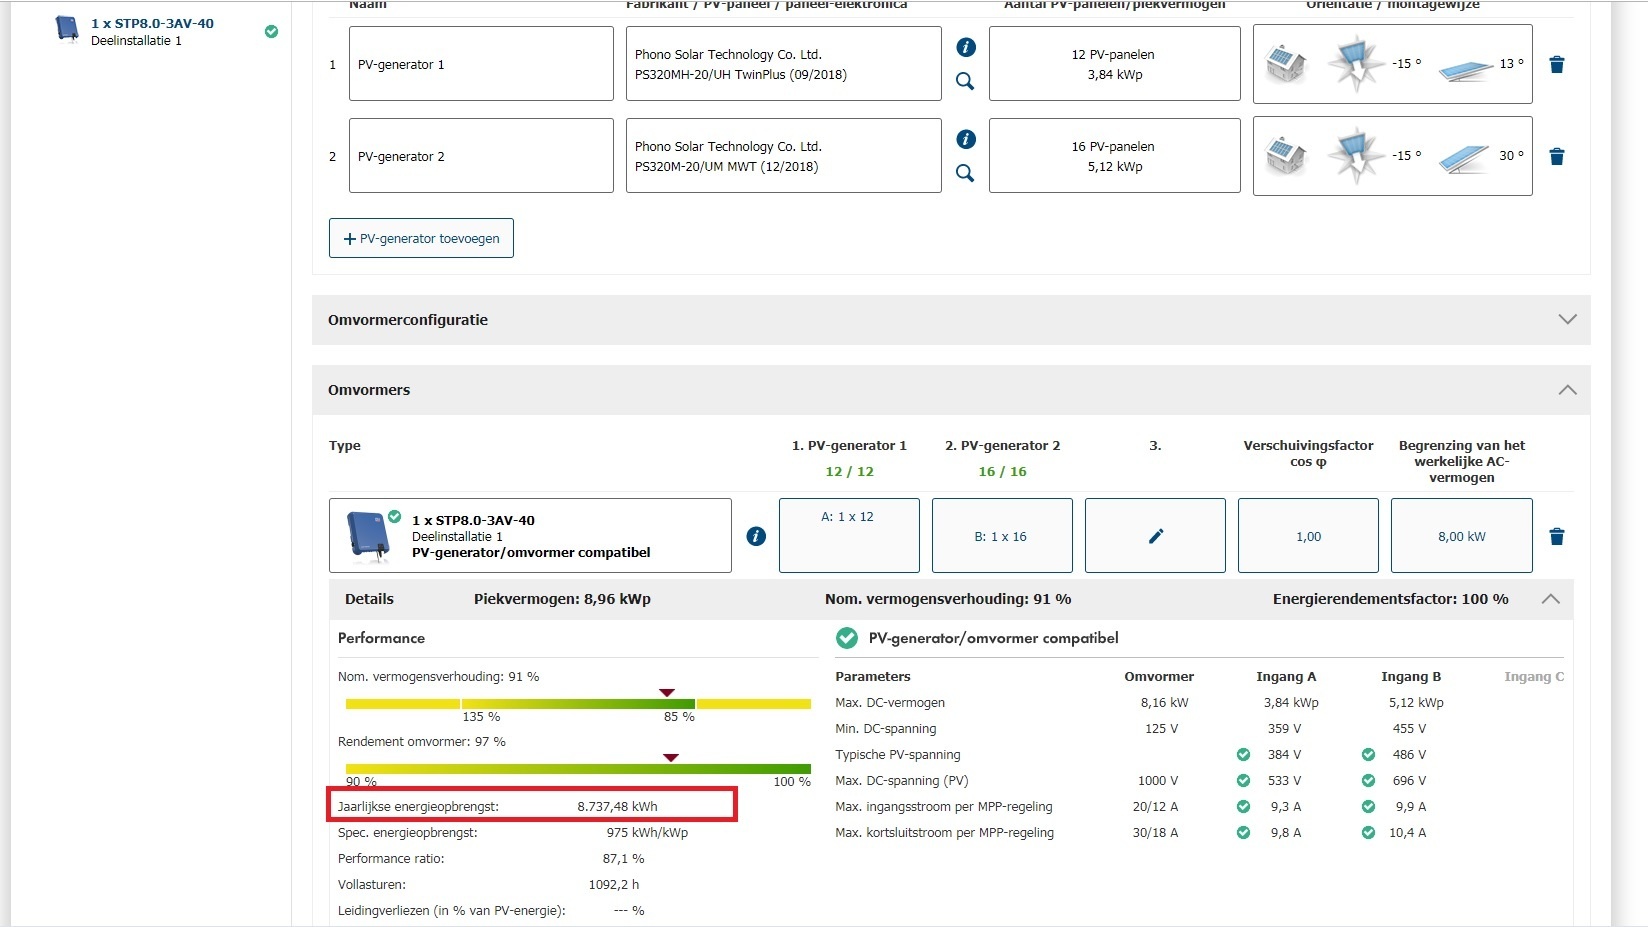Click magnifier icon for PV-generator 2 panel

[x=965, y=173]
